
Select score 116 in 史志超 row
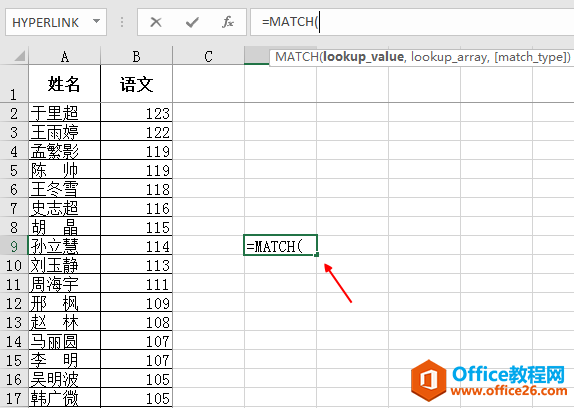pos(136,207)
